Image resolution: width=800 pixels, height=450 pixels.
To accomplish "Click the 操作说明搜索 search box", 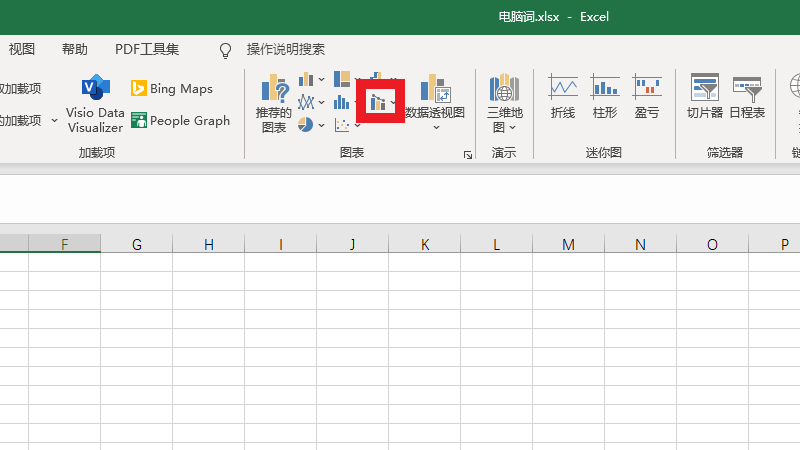I will click(285, 49).
